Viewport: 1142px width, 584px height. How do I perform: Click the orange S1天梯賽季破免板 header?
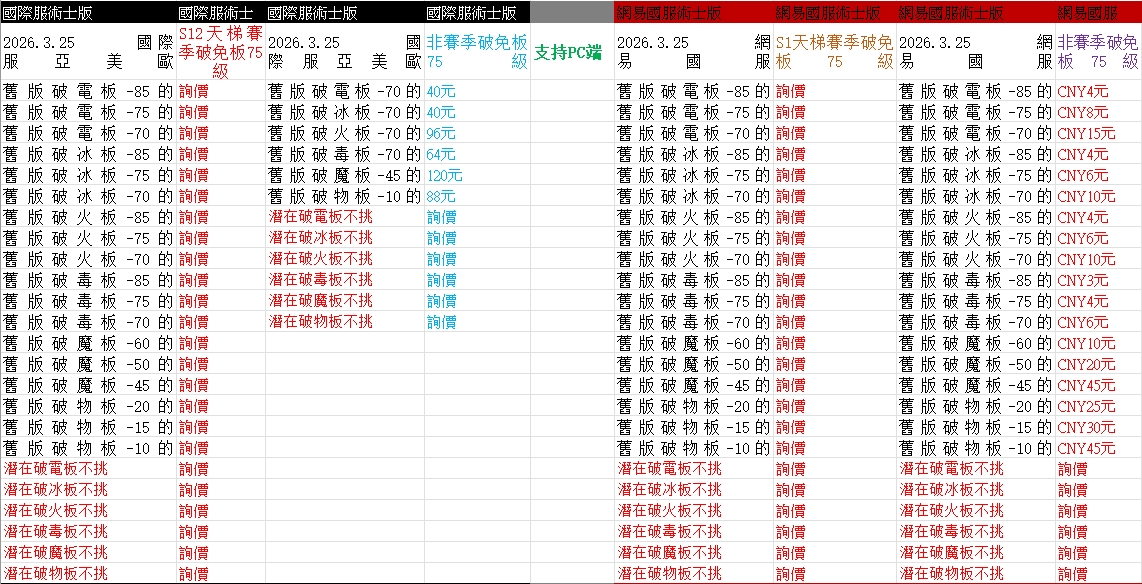[834, 52]
